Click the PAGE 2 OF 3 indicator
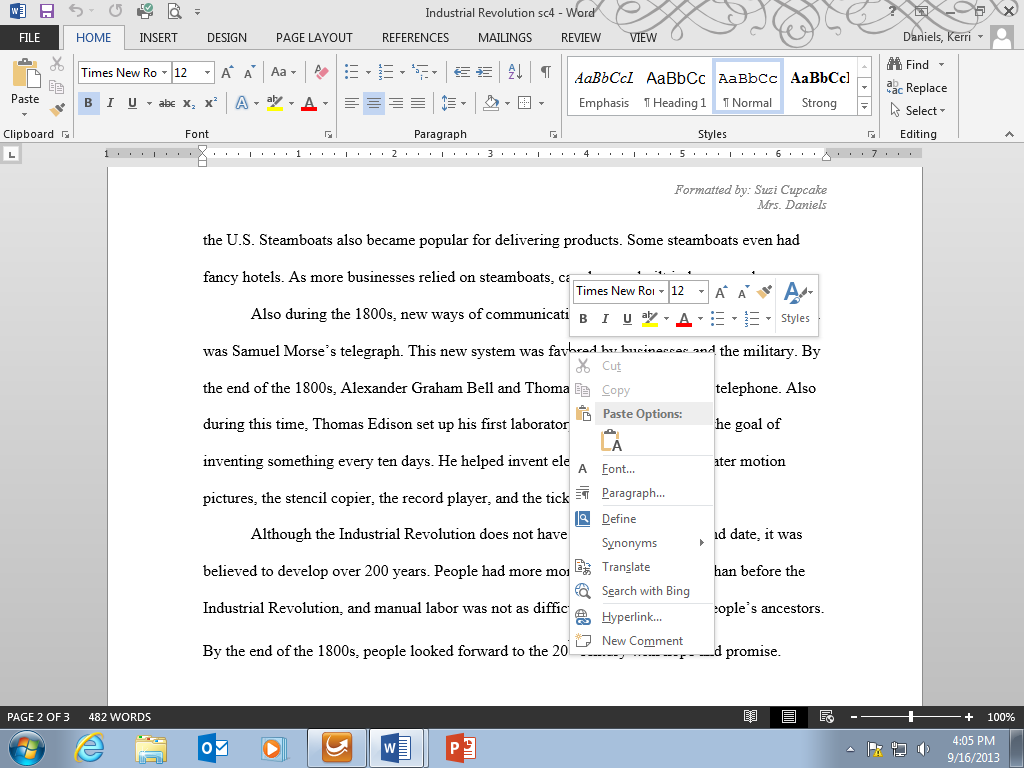 tap(38, 717)
